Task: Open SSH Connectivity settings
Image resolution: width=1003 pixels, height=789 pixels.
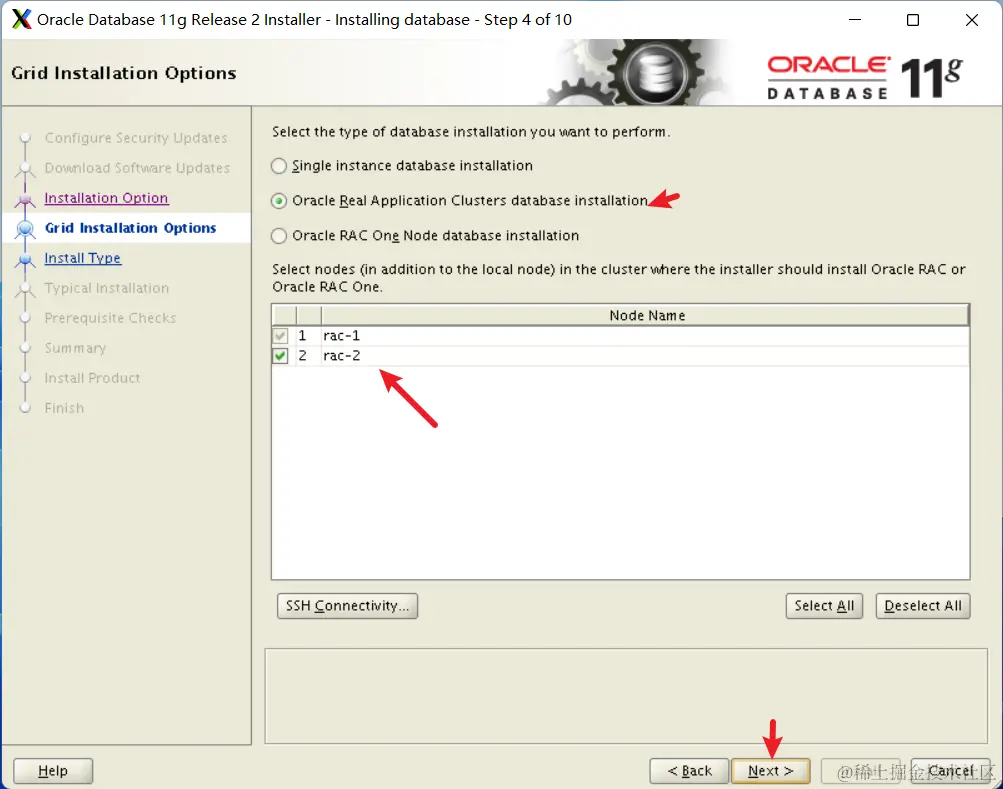Action: pos(347,606)
